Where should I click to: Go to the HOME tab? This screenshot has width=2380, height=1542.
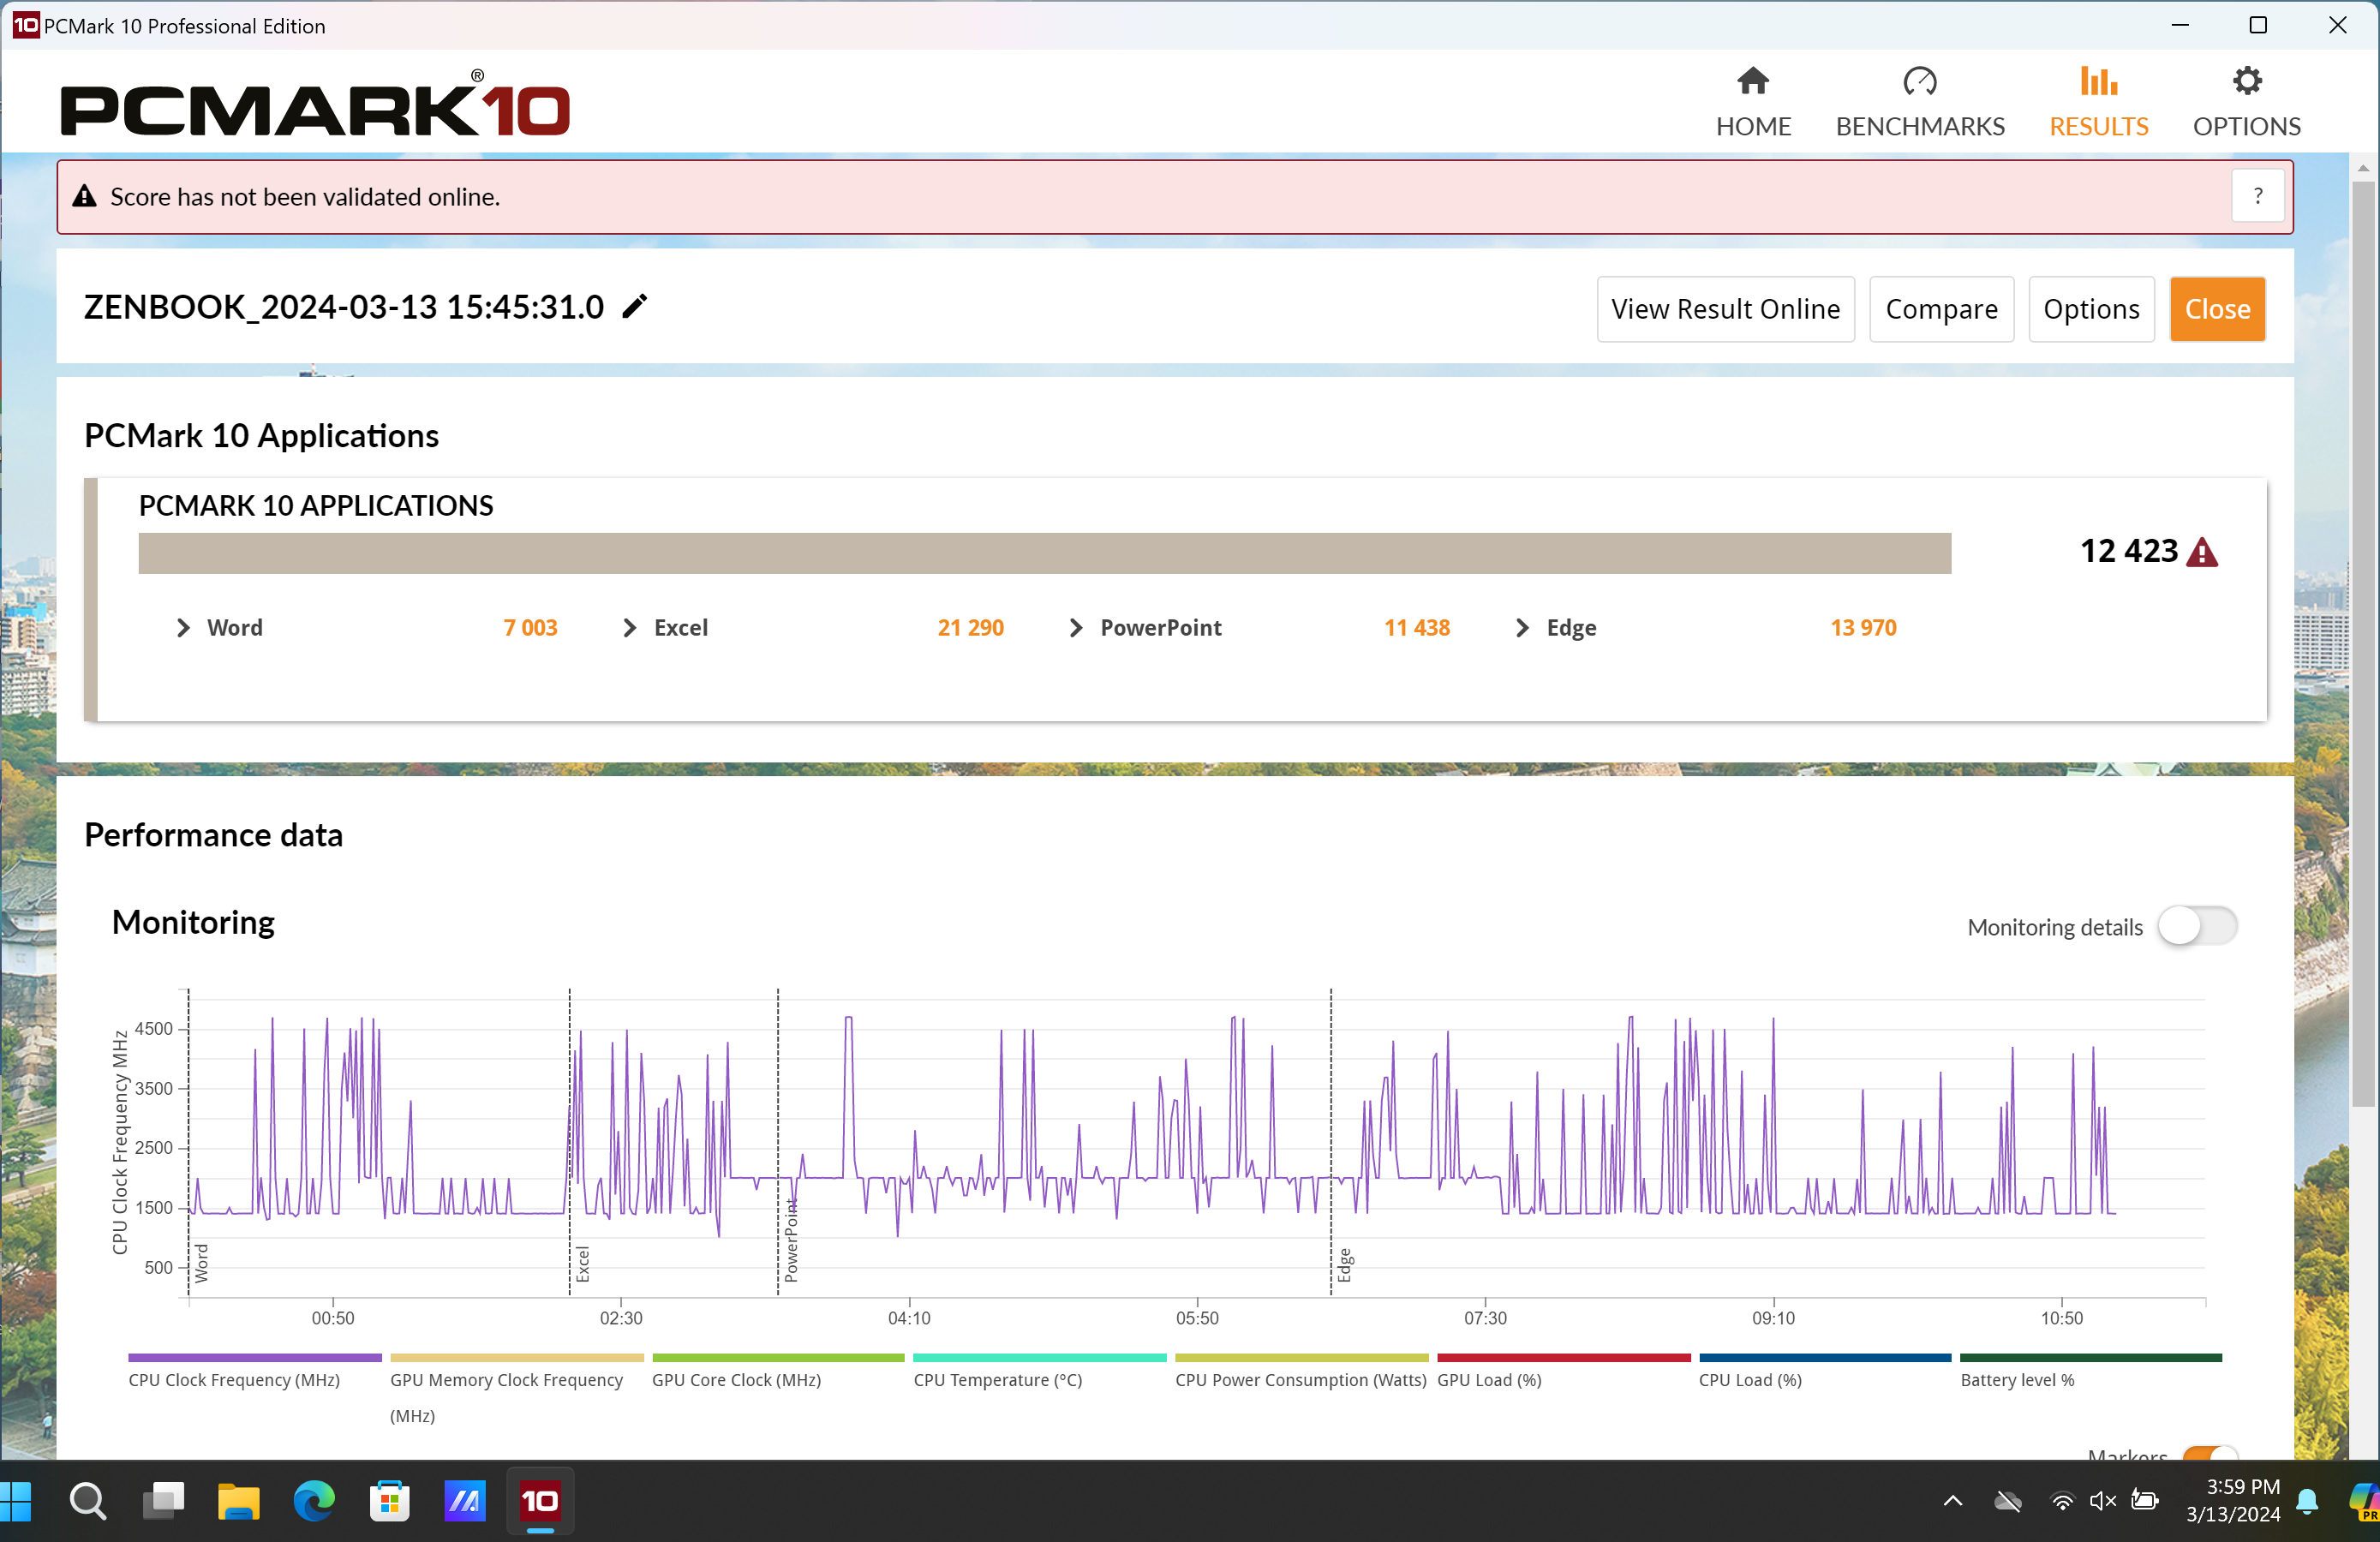(1753, 102)
